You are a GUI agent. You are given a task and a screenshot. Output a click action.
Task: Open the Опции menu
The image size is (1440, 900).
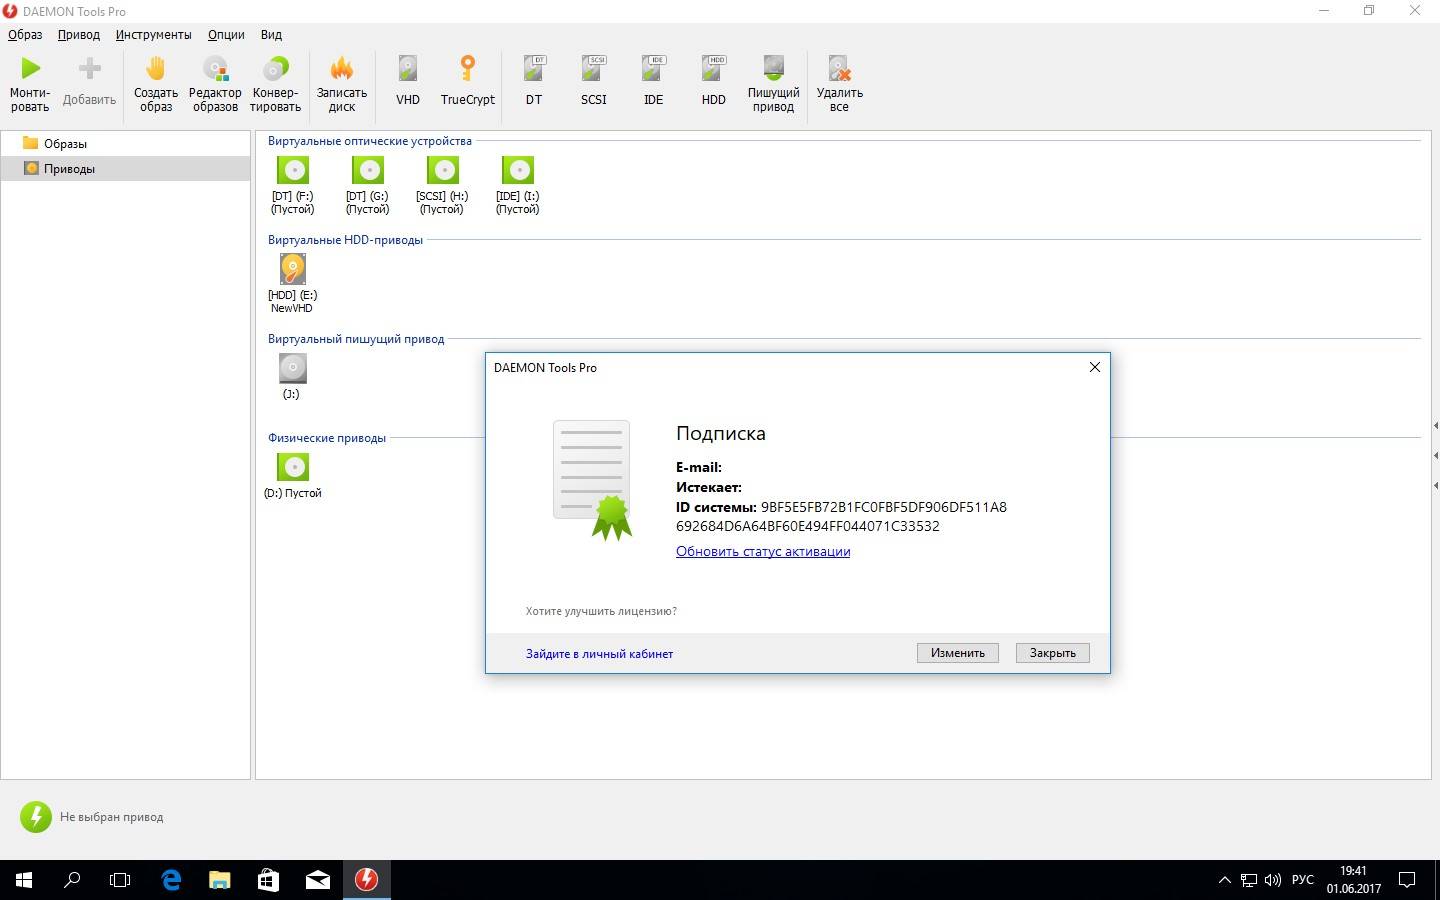(x=226, y=34)
